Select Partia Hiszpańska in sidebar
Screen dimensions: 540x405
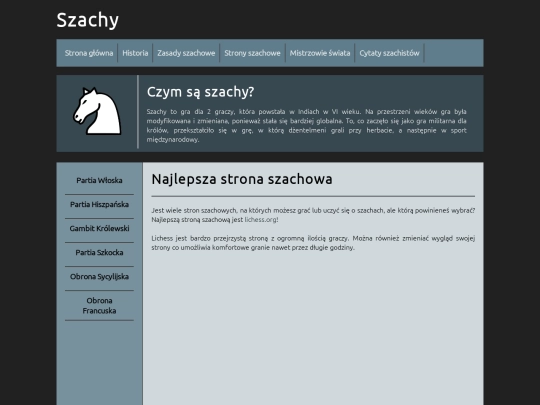click(99, 205)
